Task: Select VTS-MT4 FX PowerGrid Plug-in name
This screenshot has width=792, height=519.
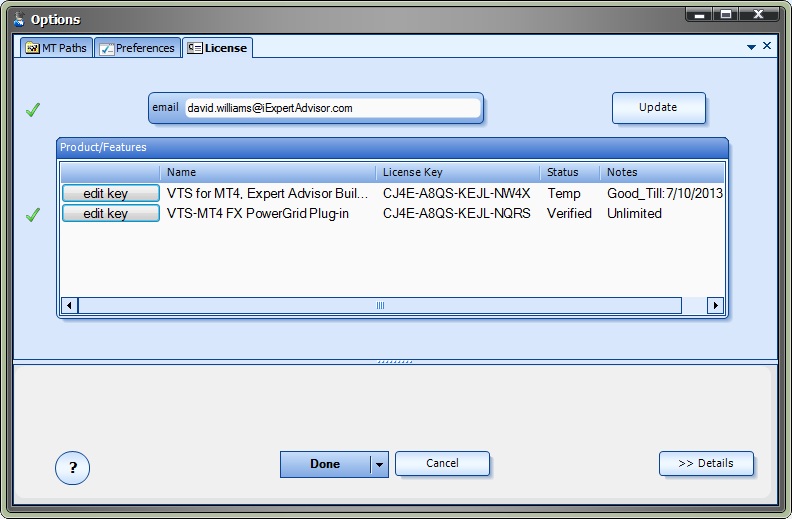Action: click(258, 214)
